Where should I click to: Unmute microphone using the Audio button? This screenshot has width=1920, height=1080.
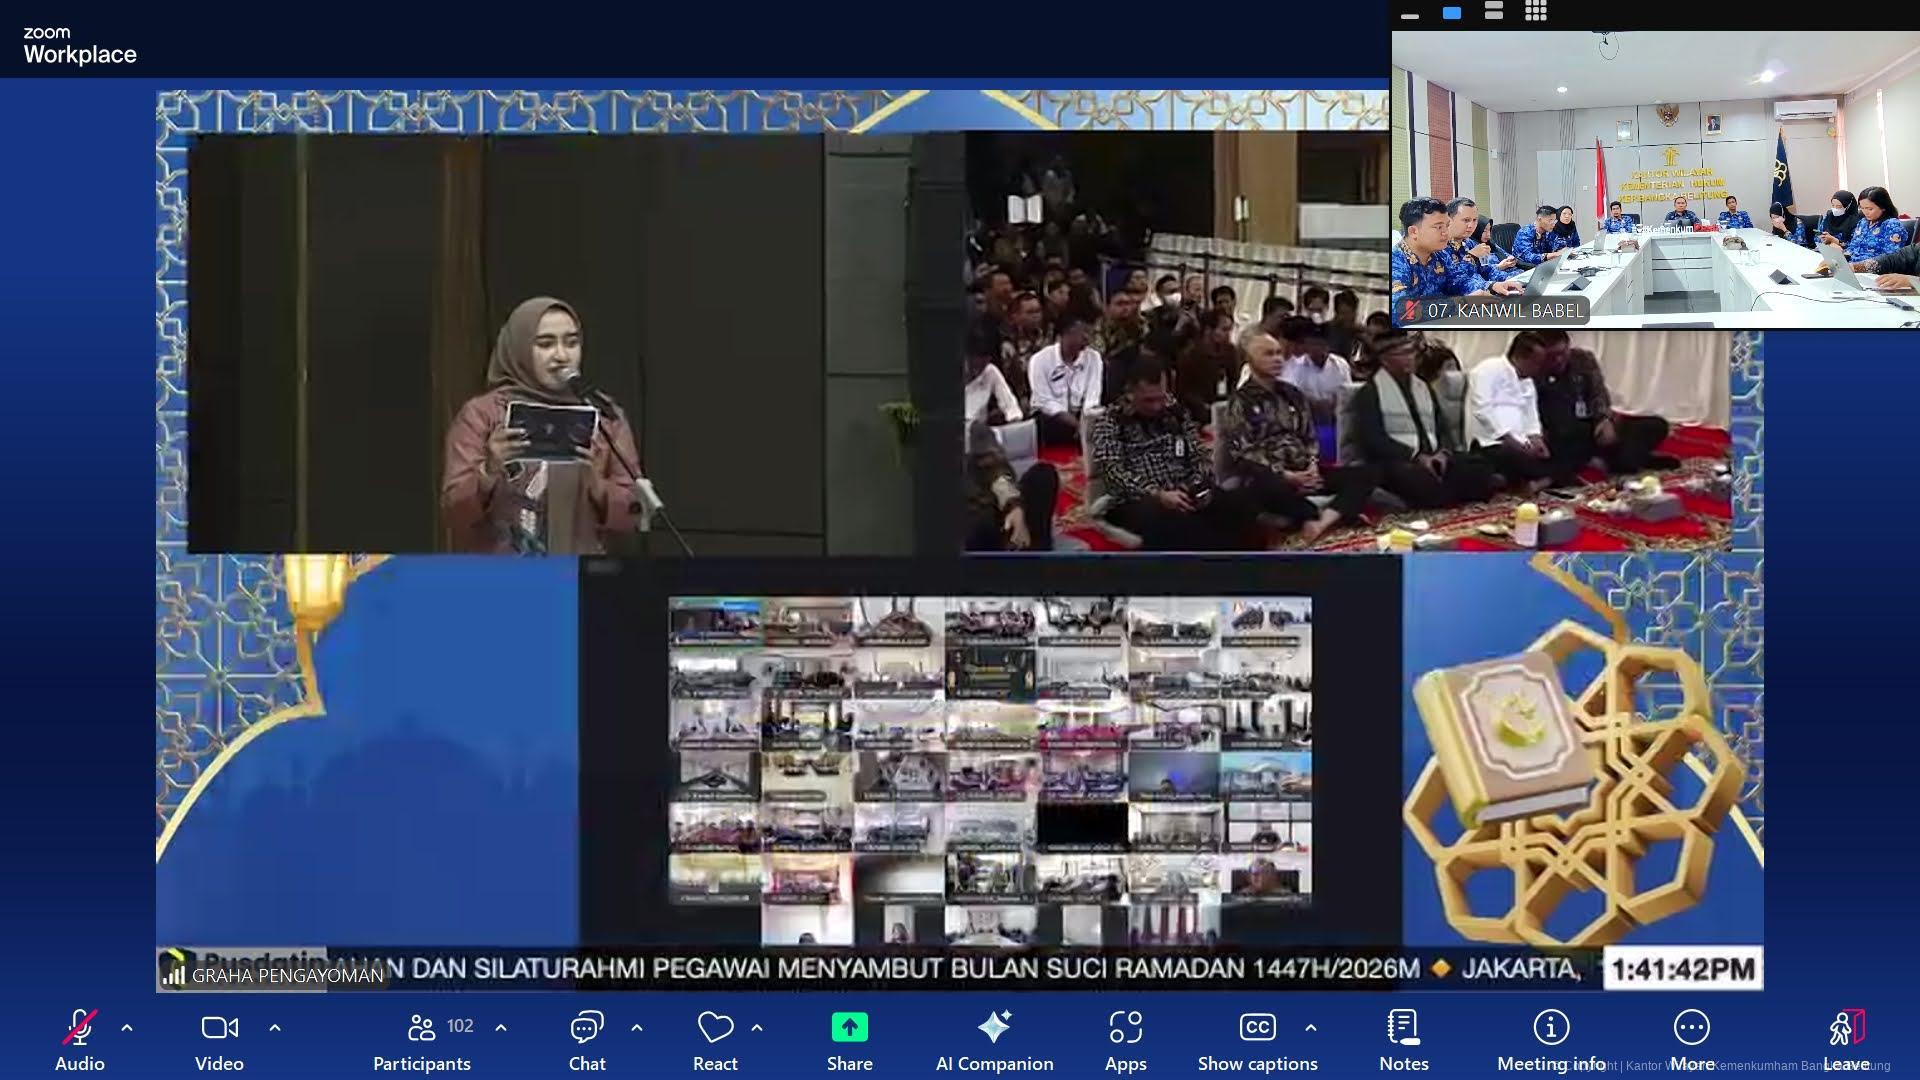click(x=79, y=1037)
